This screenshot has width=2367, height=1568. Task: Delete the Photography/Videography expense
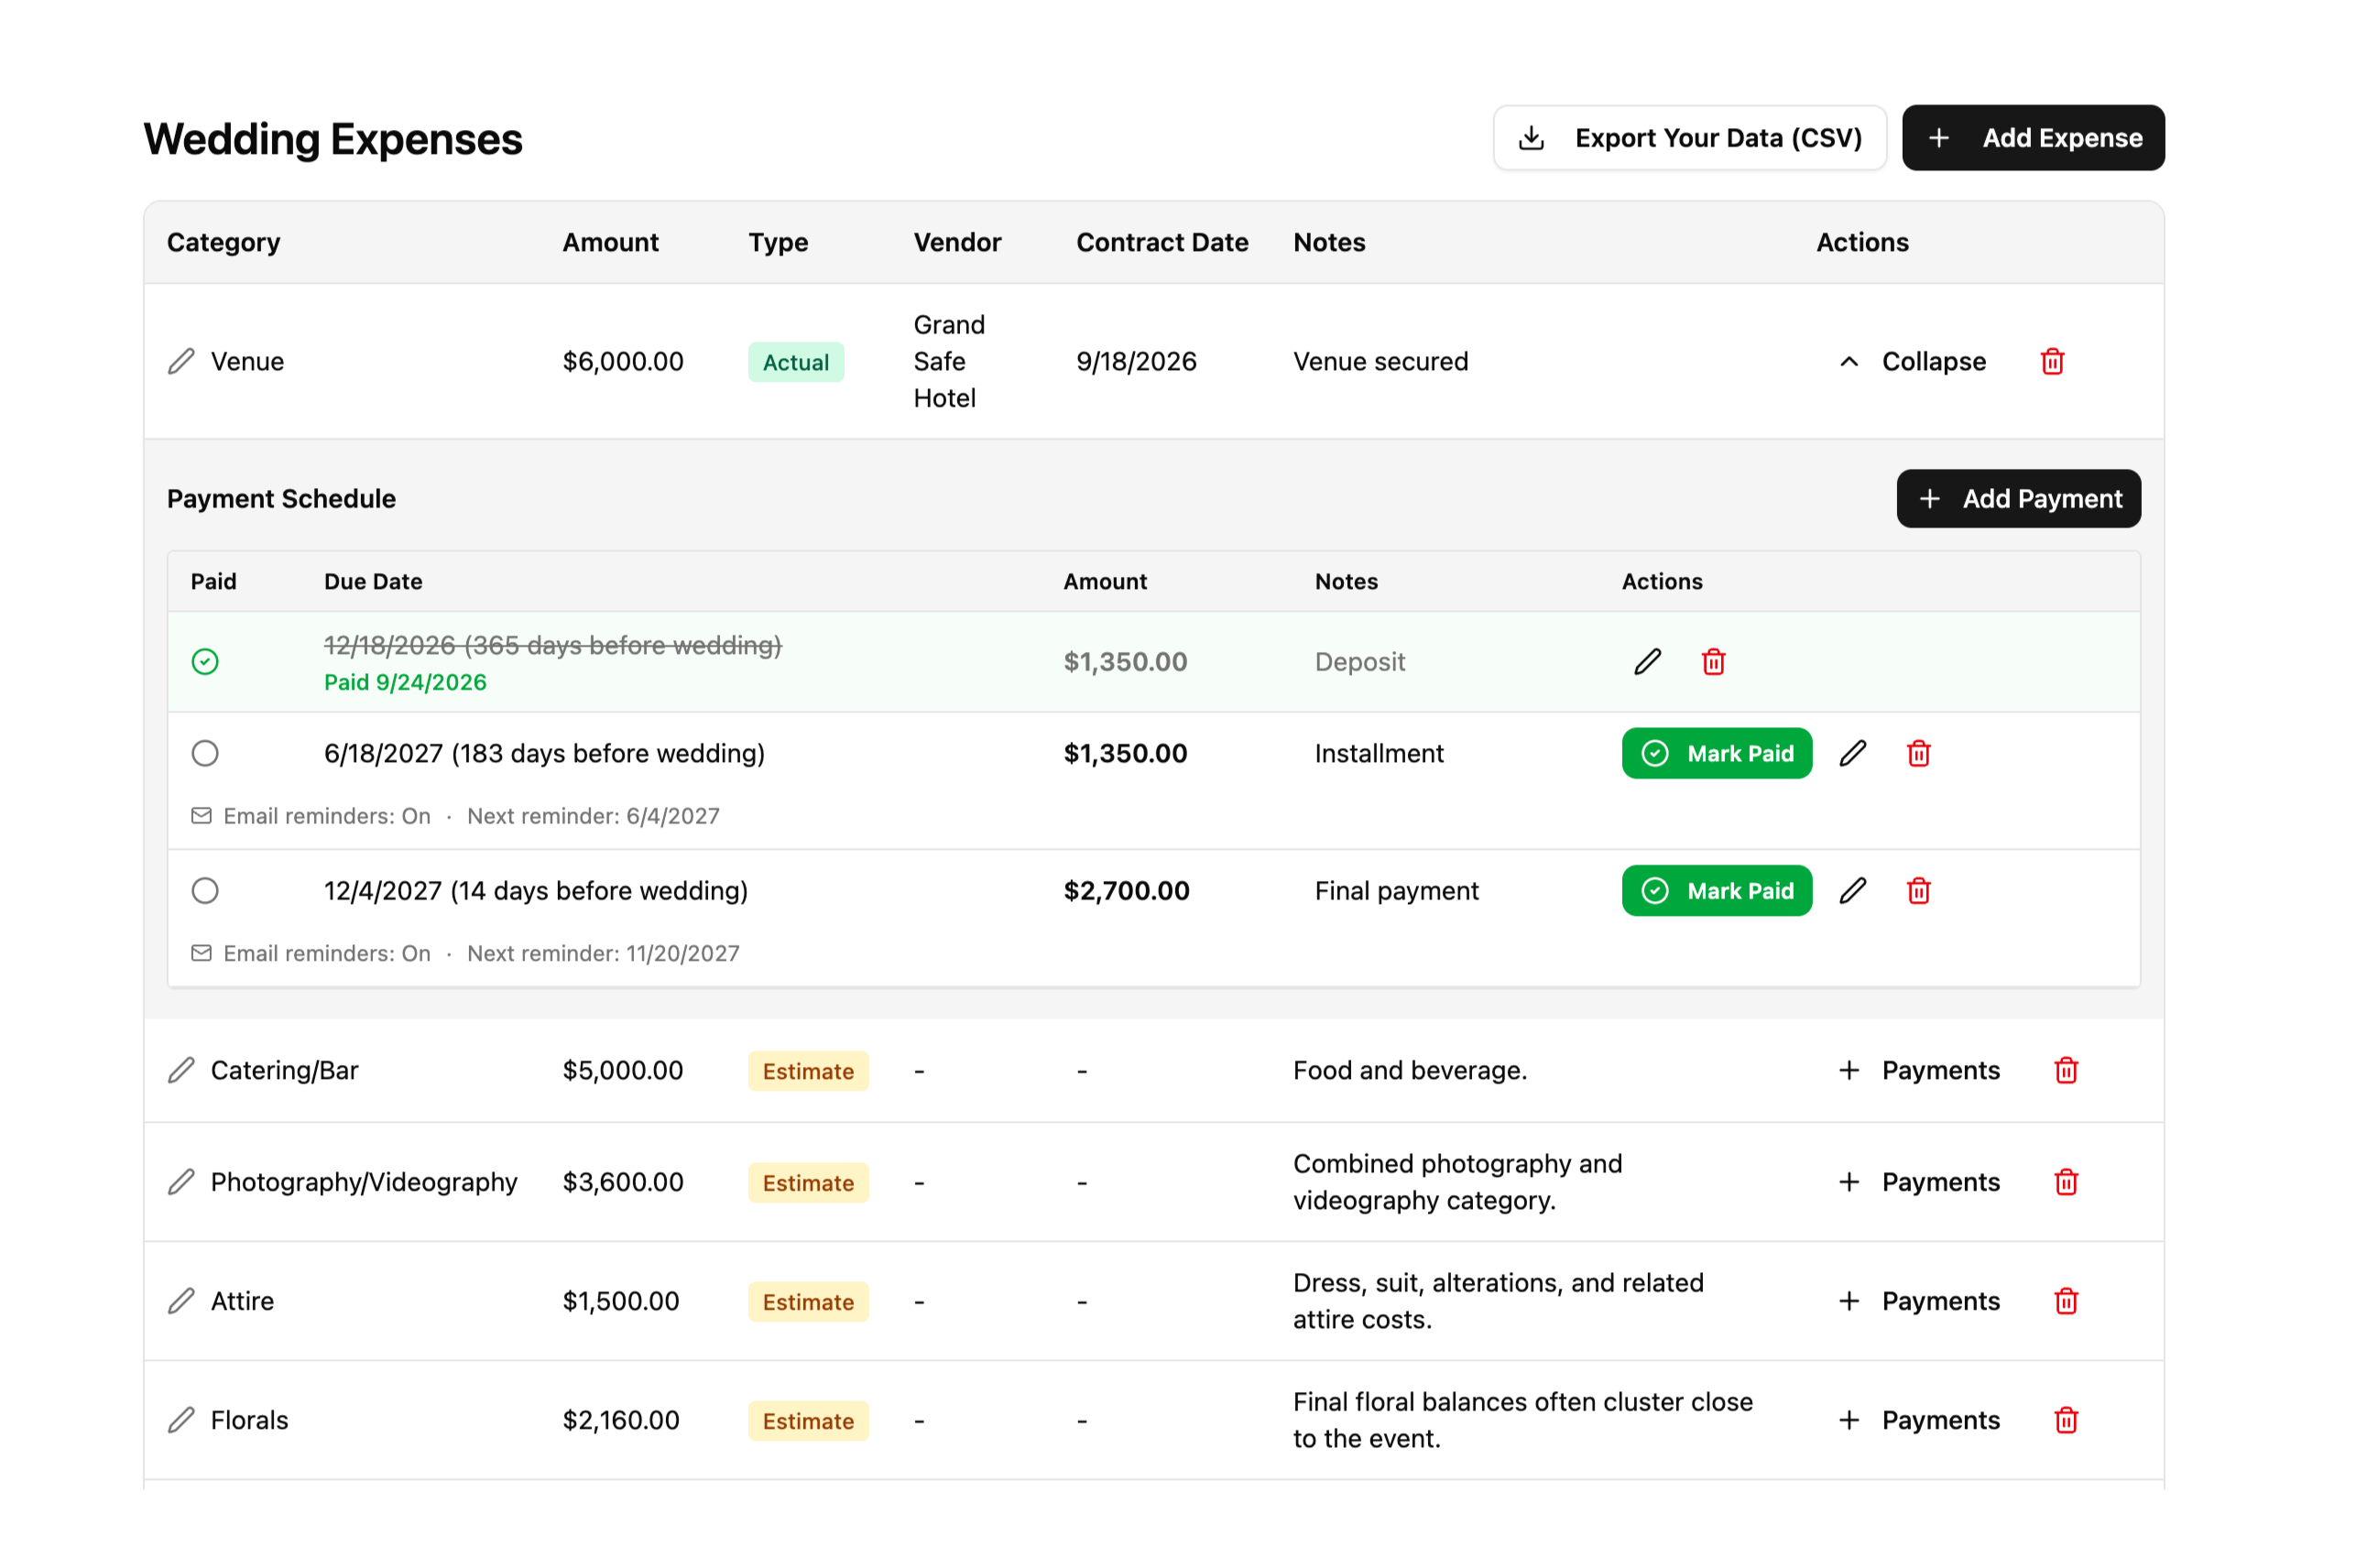tap(2066, 1183)
